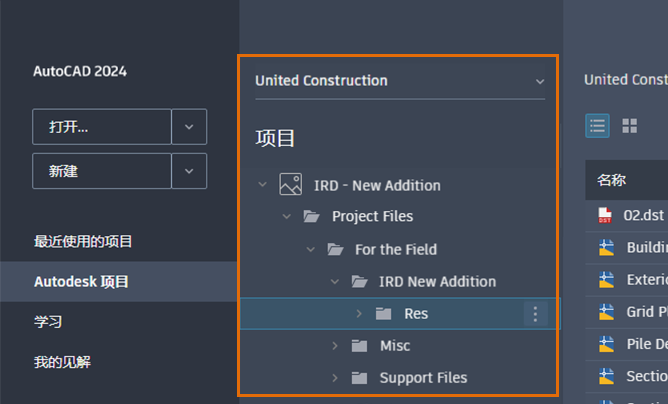Select the Support Files folder label
The image size is (668, 404).
(423, 378)
